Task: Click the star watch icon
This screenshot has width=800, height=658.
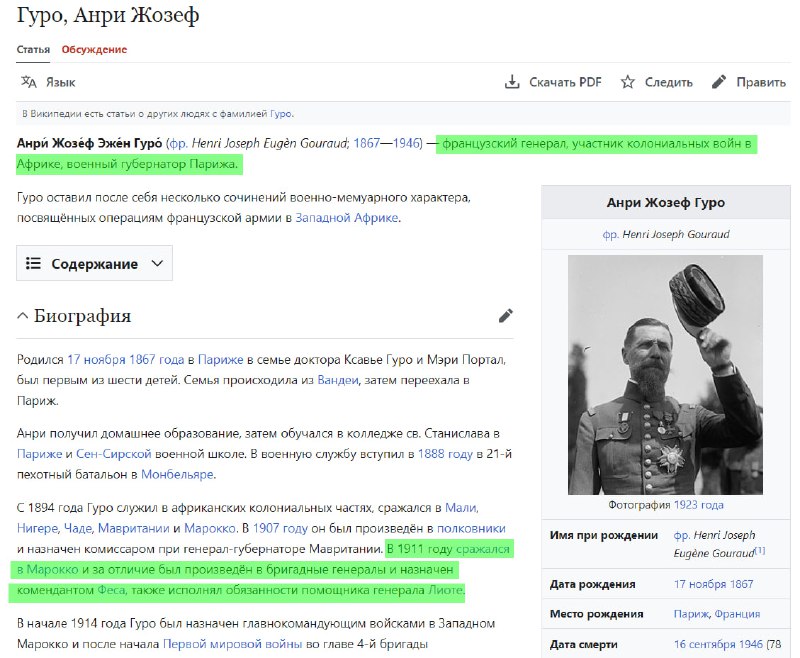Action: pyautogui.click(x=628, y=82)
